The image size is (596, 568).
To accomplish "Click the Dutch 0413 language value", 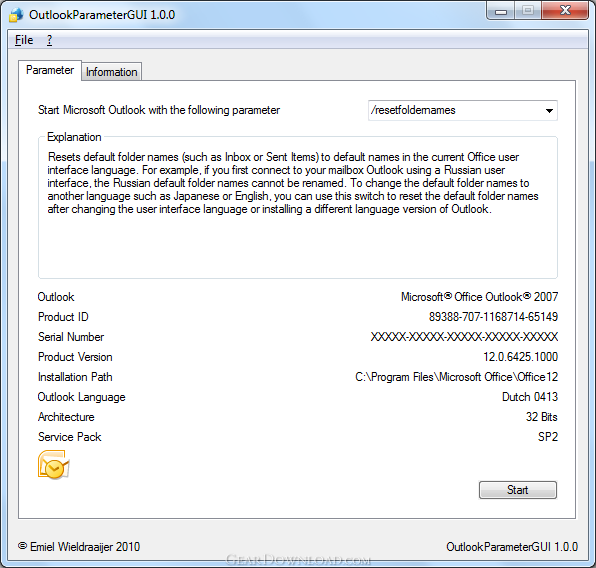I will pyautogui.click(x=530, y=397).
